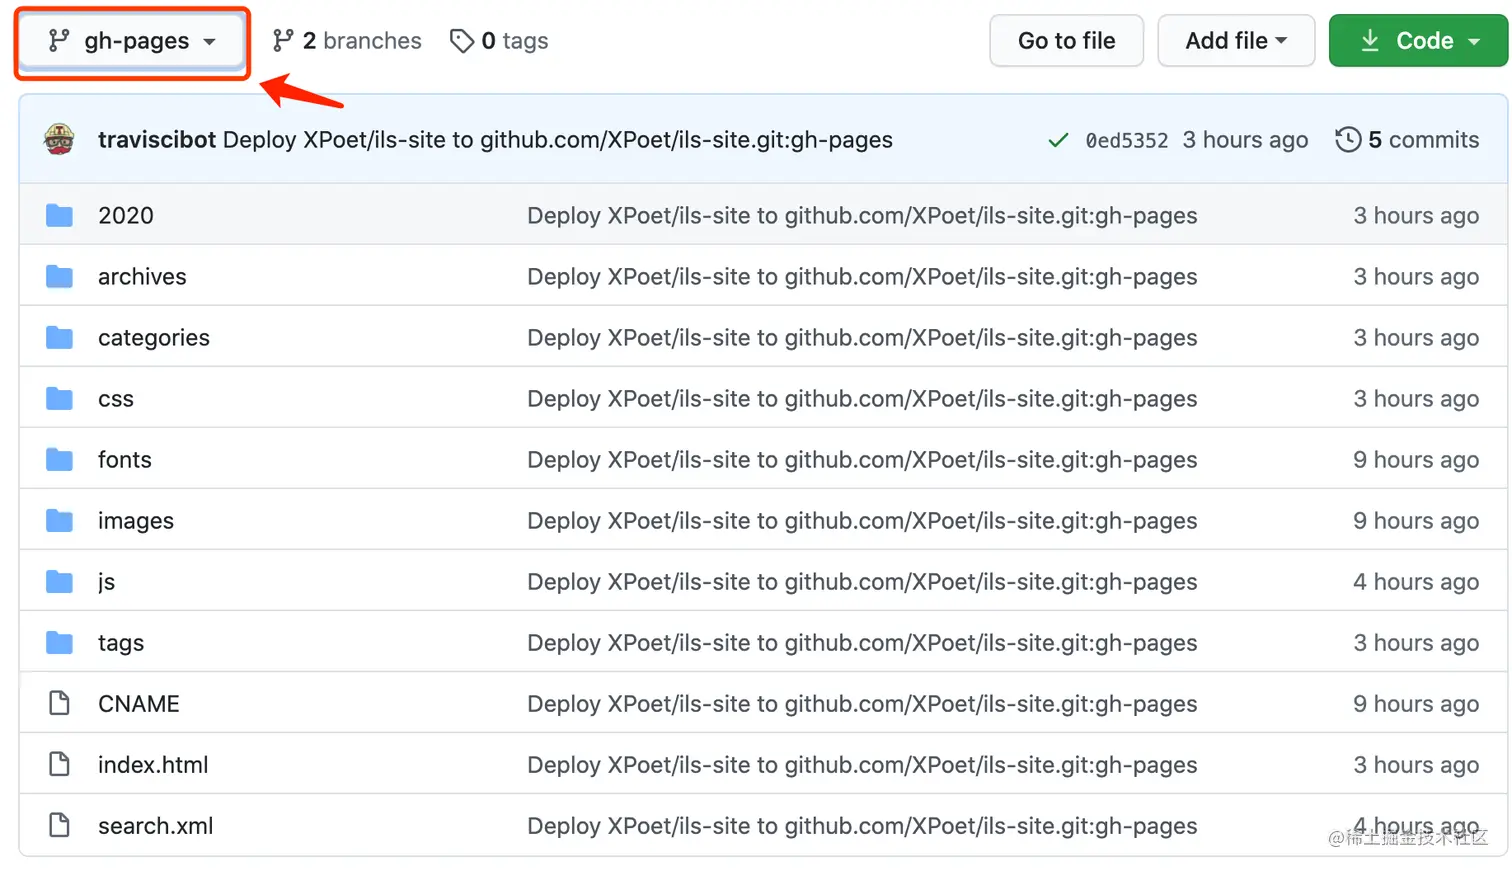Open the archives folder

tap(142, 277)
